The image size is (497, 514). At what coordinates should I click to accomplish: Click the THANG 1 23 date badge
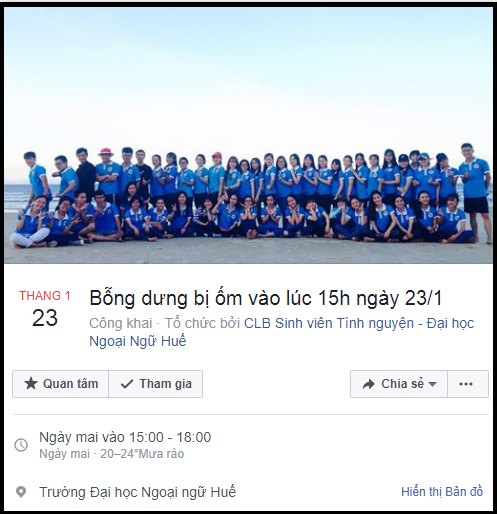pos(45,309)
